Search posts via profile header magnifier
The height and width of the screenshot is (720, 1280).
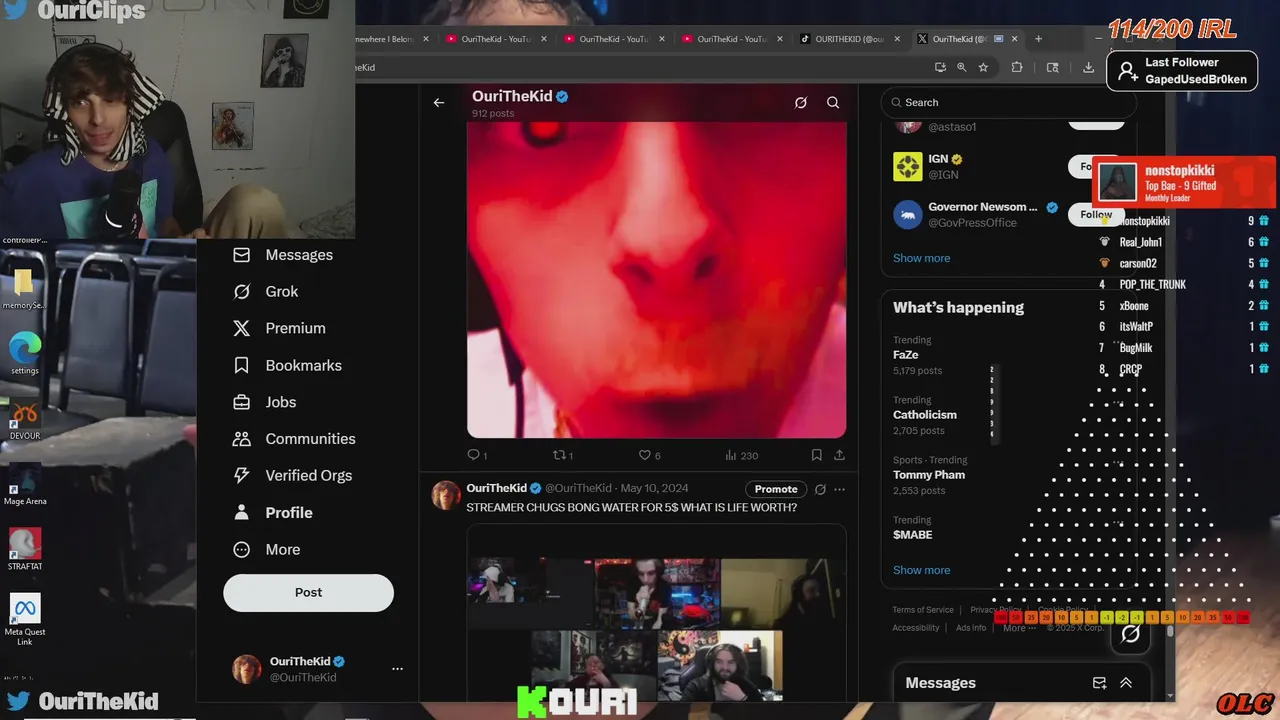click(833, 102)
